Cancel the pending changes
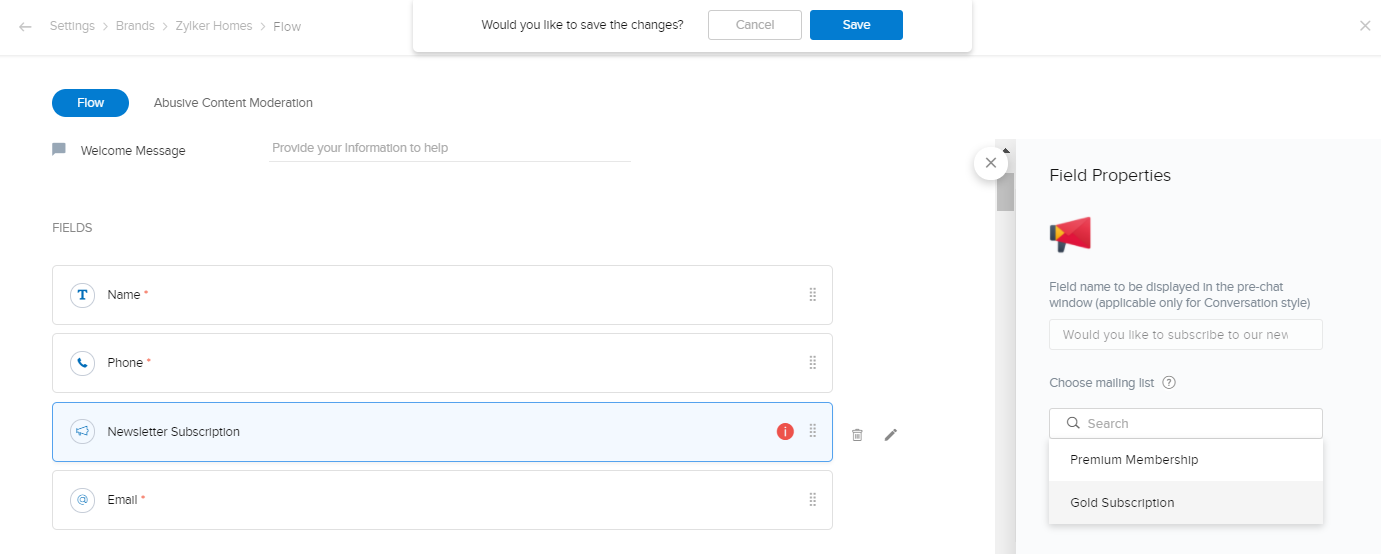1381x554 pixels. 754,25
